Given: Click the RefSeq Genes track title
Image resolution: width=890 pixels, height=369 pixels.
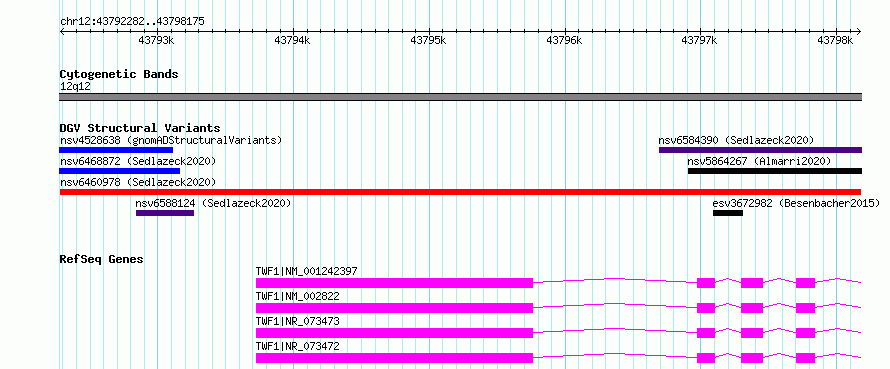Looking at the screenshot, I should coord(102,259).
